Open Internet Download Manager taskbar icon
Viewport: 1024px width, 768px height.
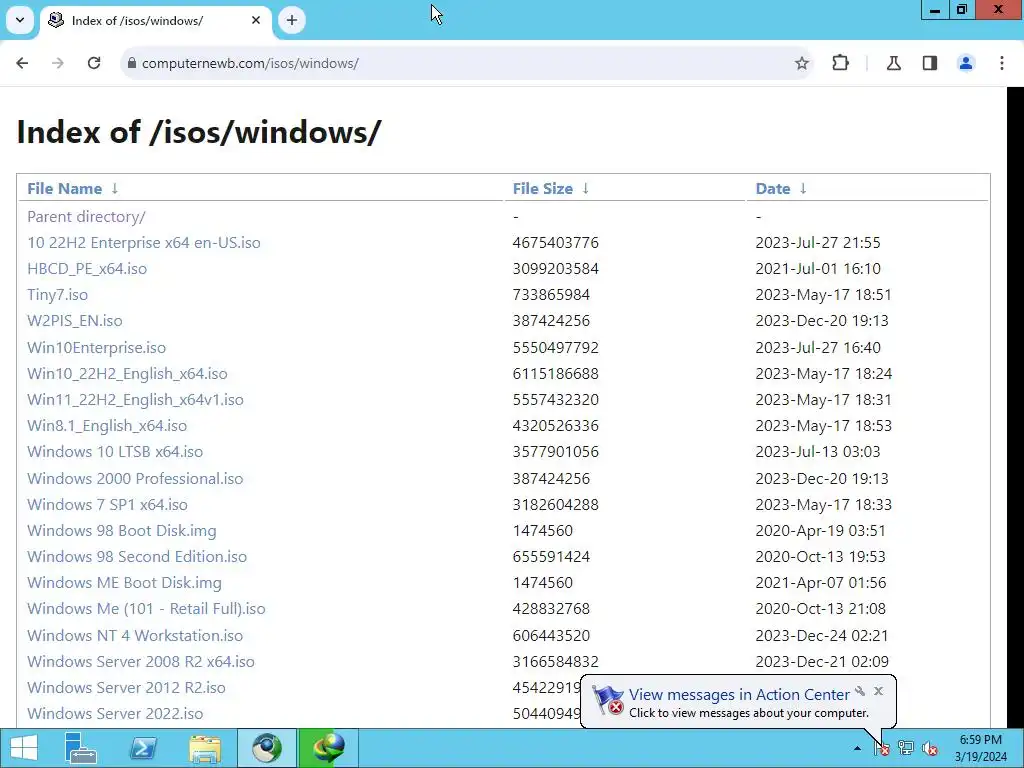[x=328, y=748]
